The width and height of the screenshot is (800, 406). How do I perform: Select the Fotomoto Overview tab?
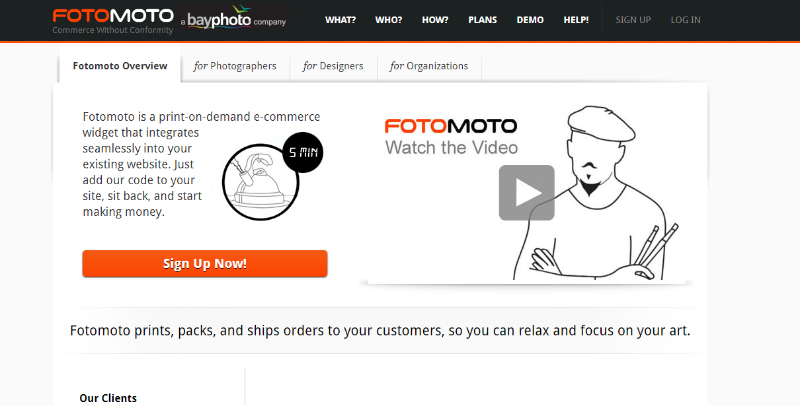coord(120,65)
